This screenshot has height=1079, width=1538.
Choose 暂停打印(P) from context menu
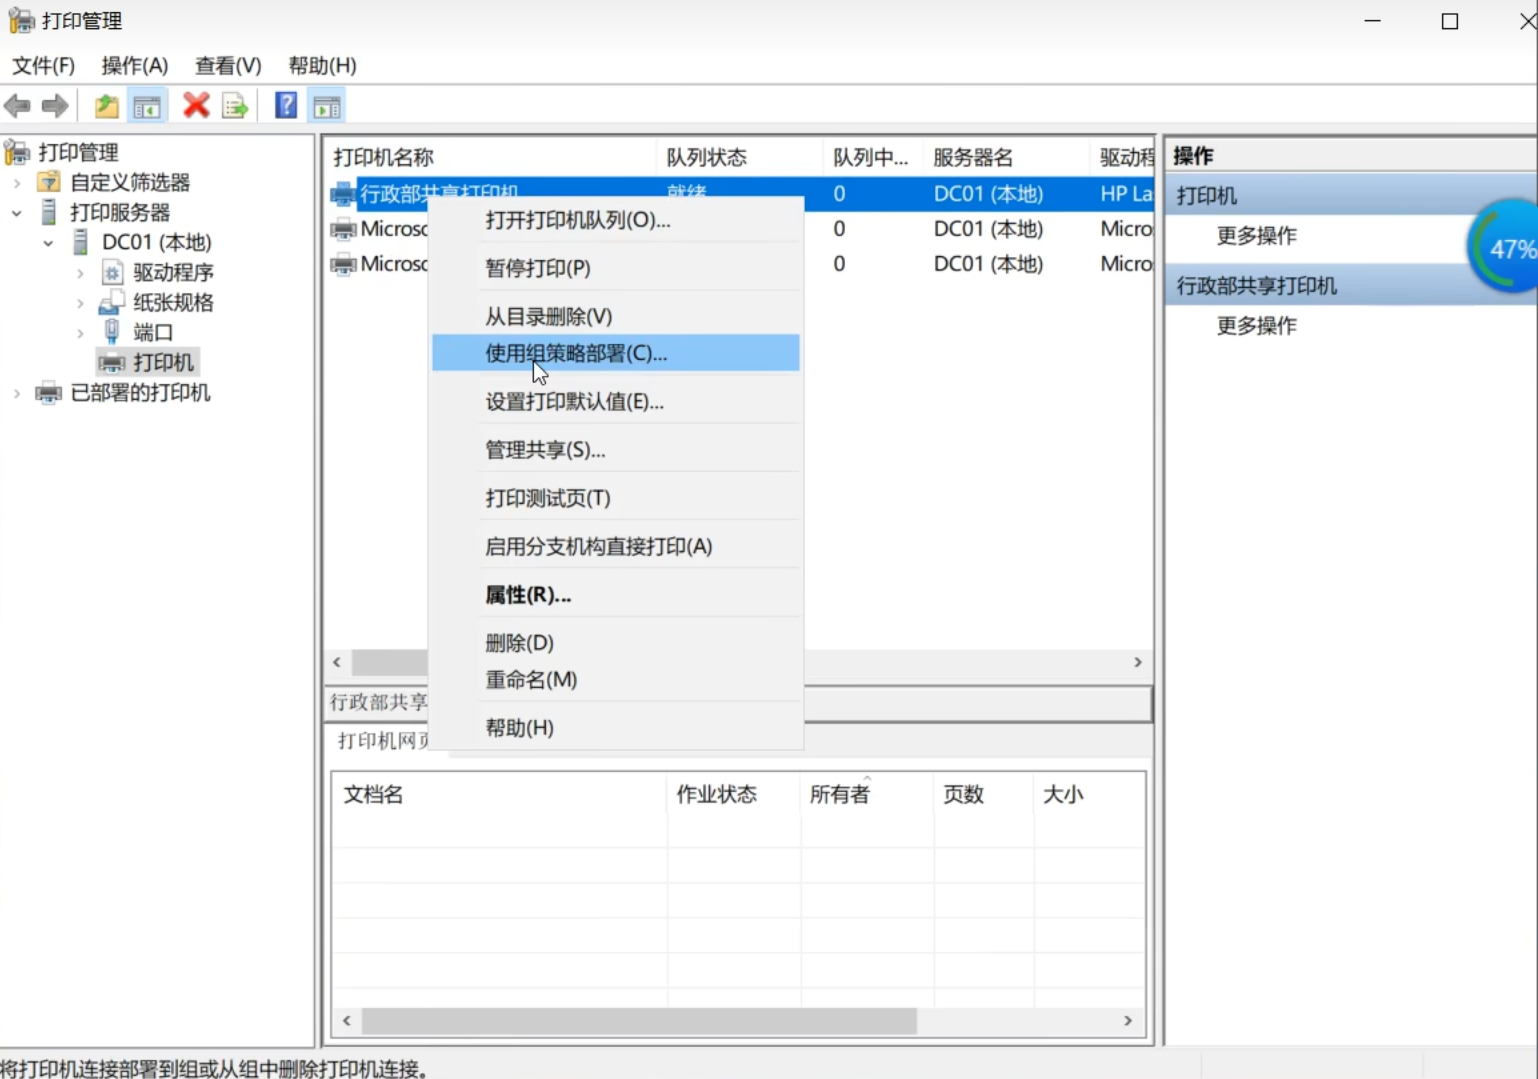coord(616,268)
